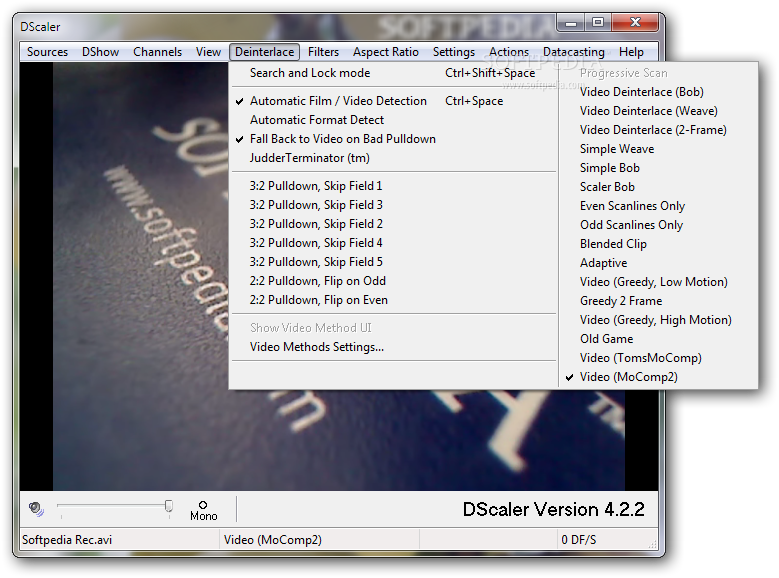Select 2:2 Pulldown, Flip on Odd
The height and width of the screenshot is (578, 779).
(x=393, y=281)
